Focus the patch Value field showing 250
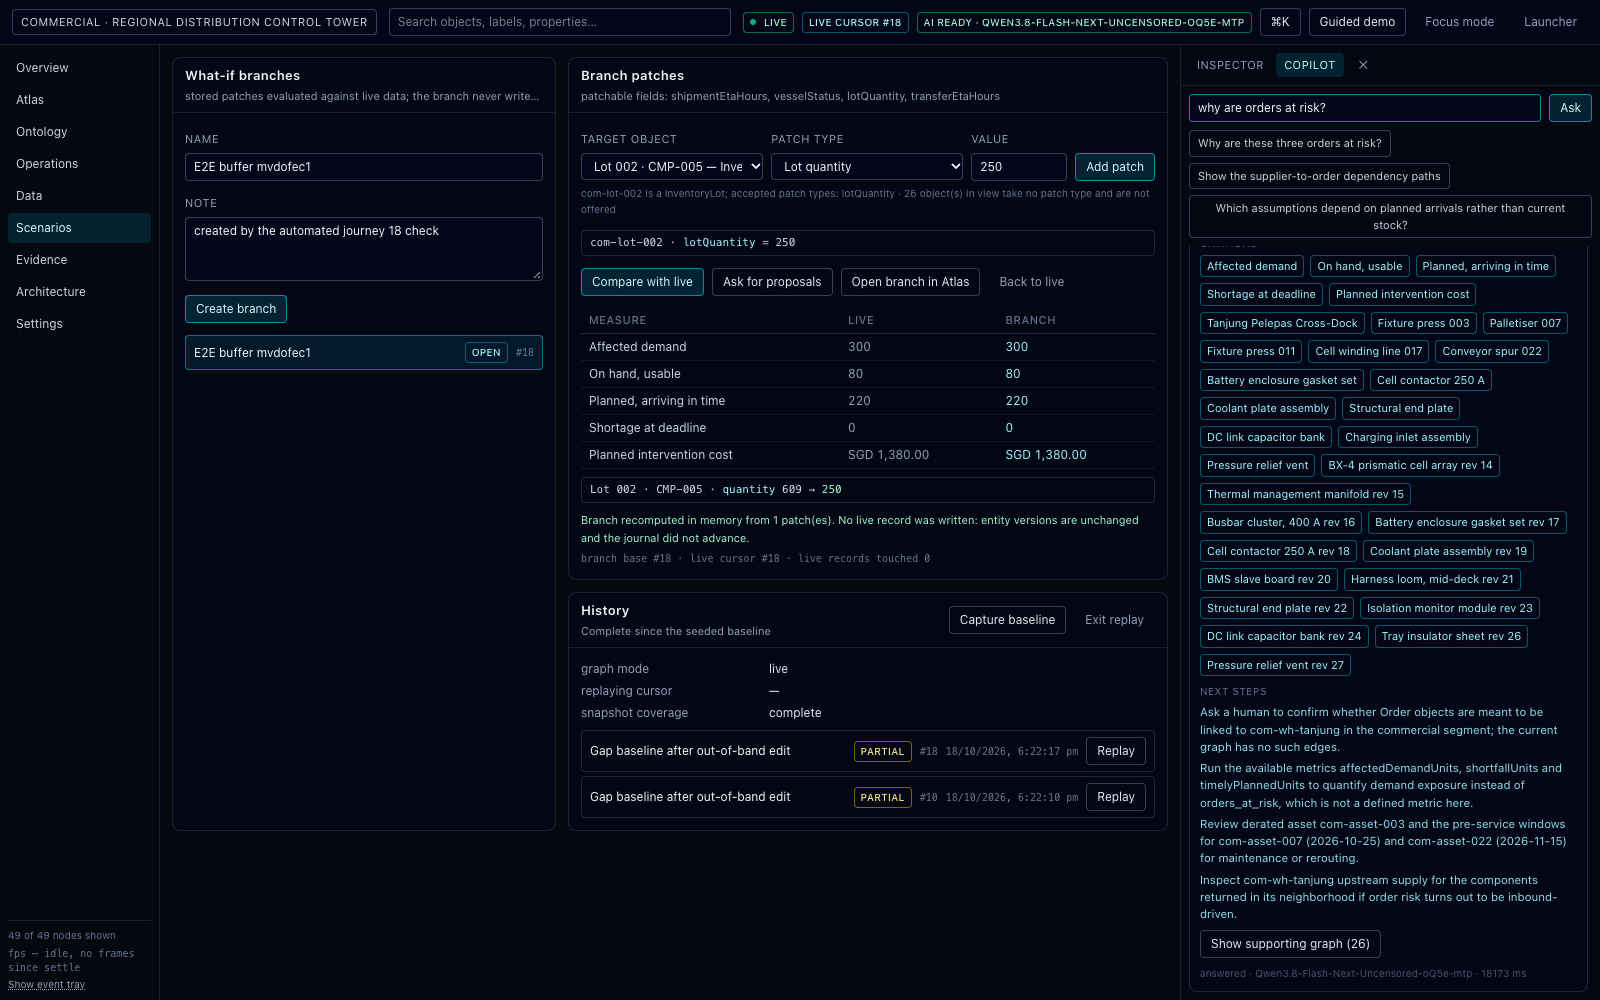 pyautogui.click(x=1018, y=167)
